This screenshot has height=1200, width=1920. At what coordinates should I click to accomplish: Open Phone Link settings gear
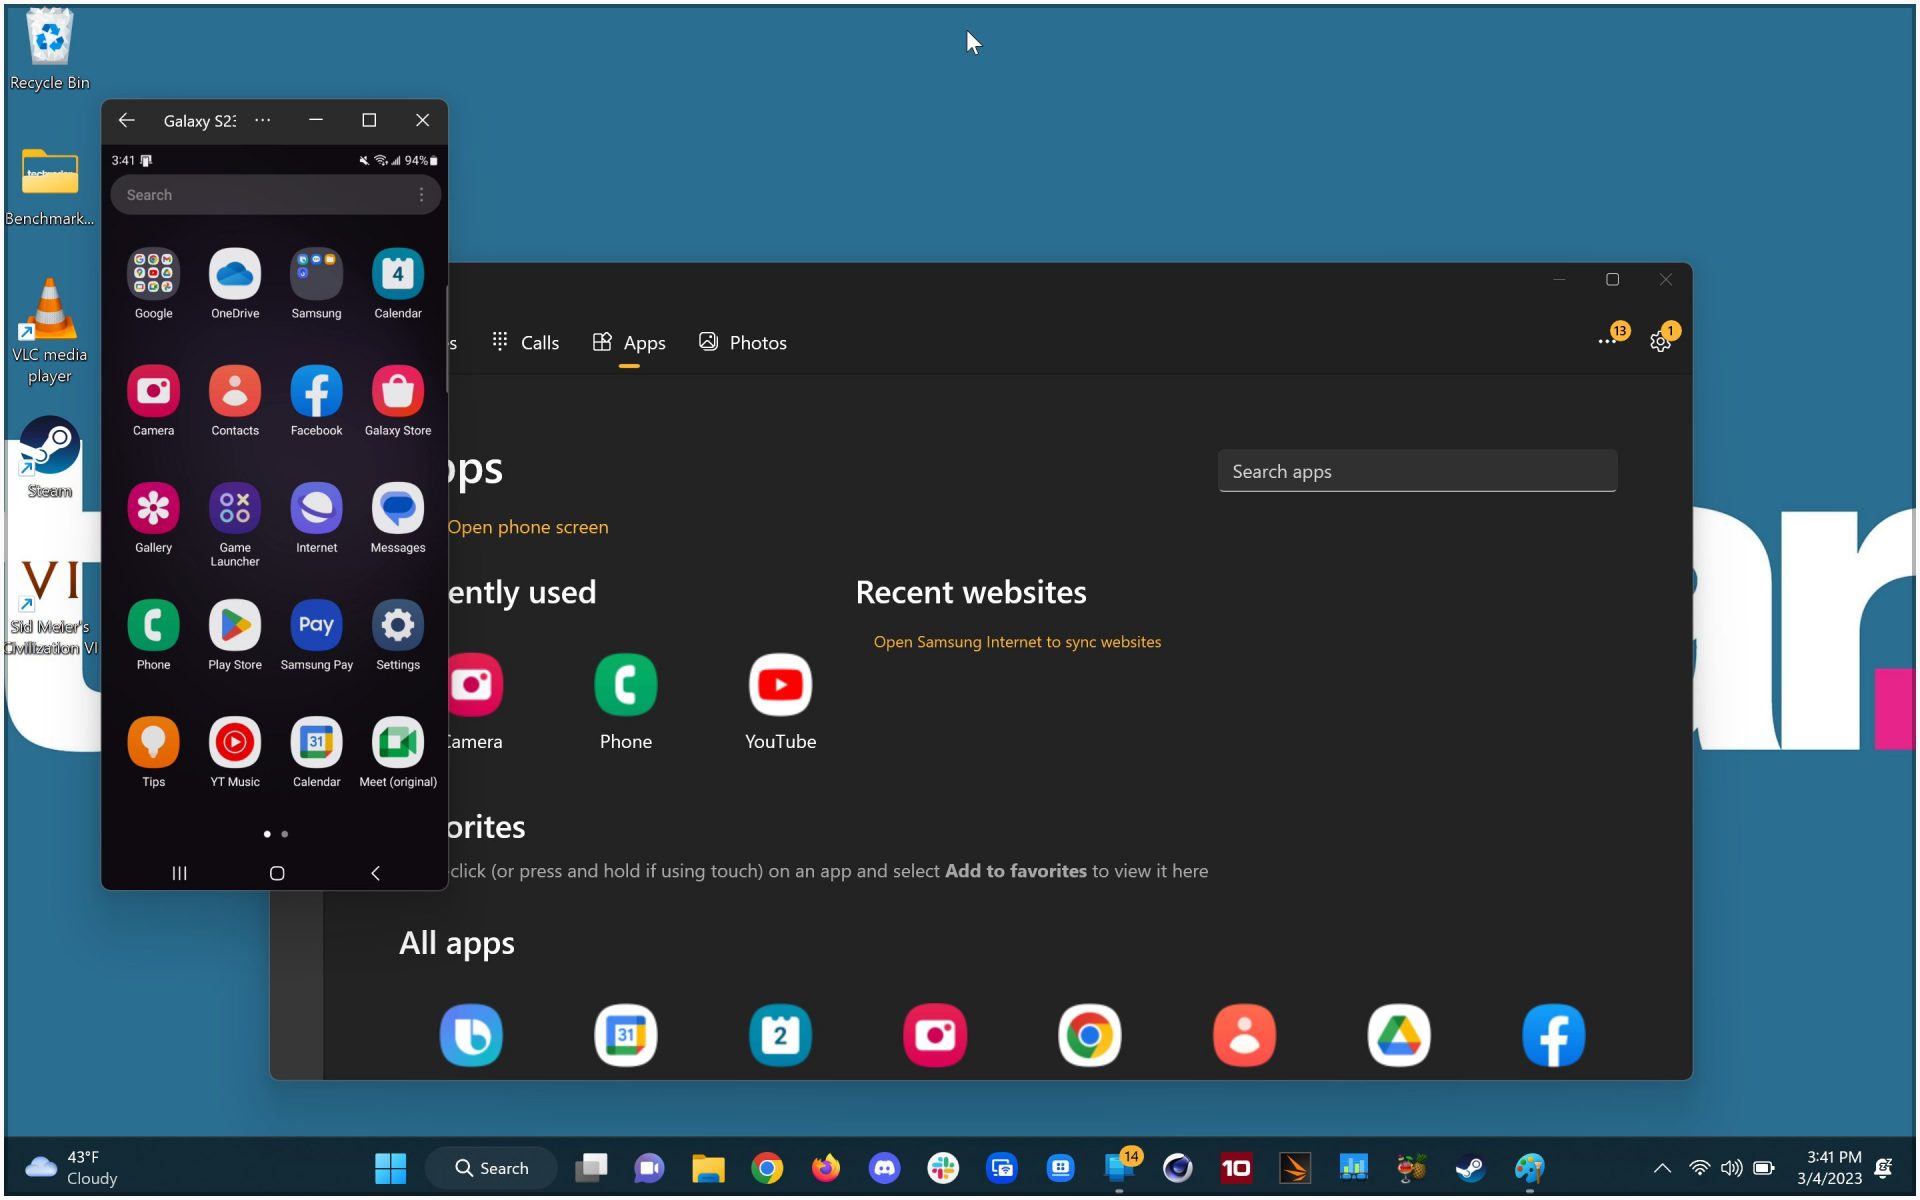pos(1660,343)
